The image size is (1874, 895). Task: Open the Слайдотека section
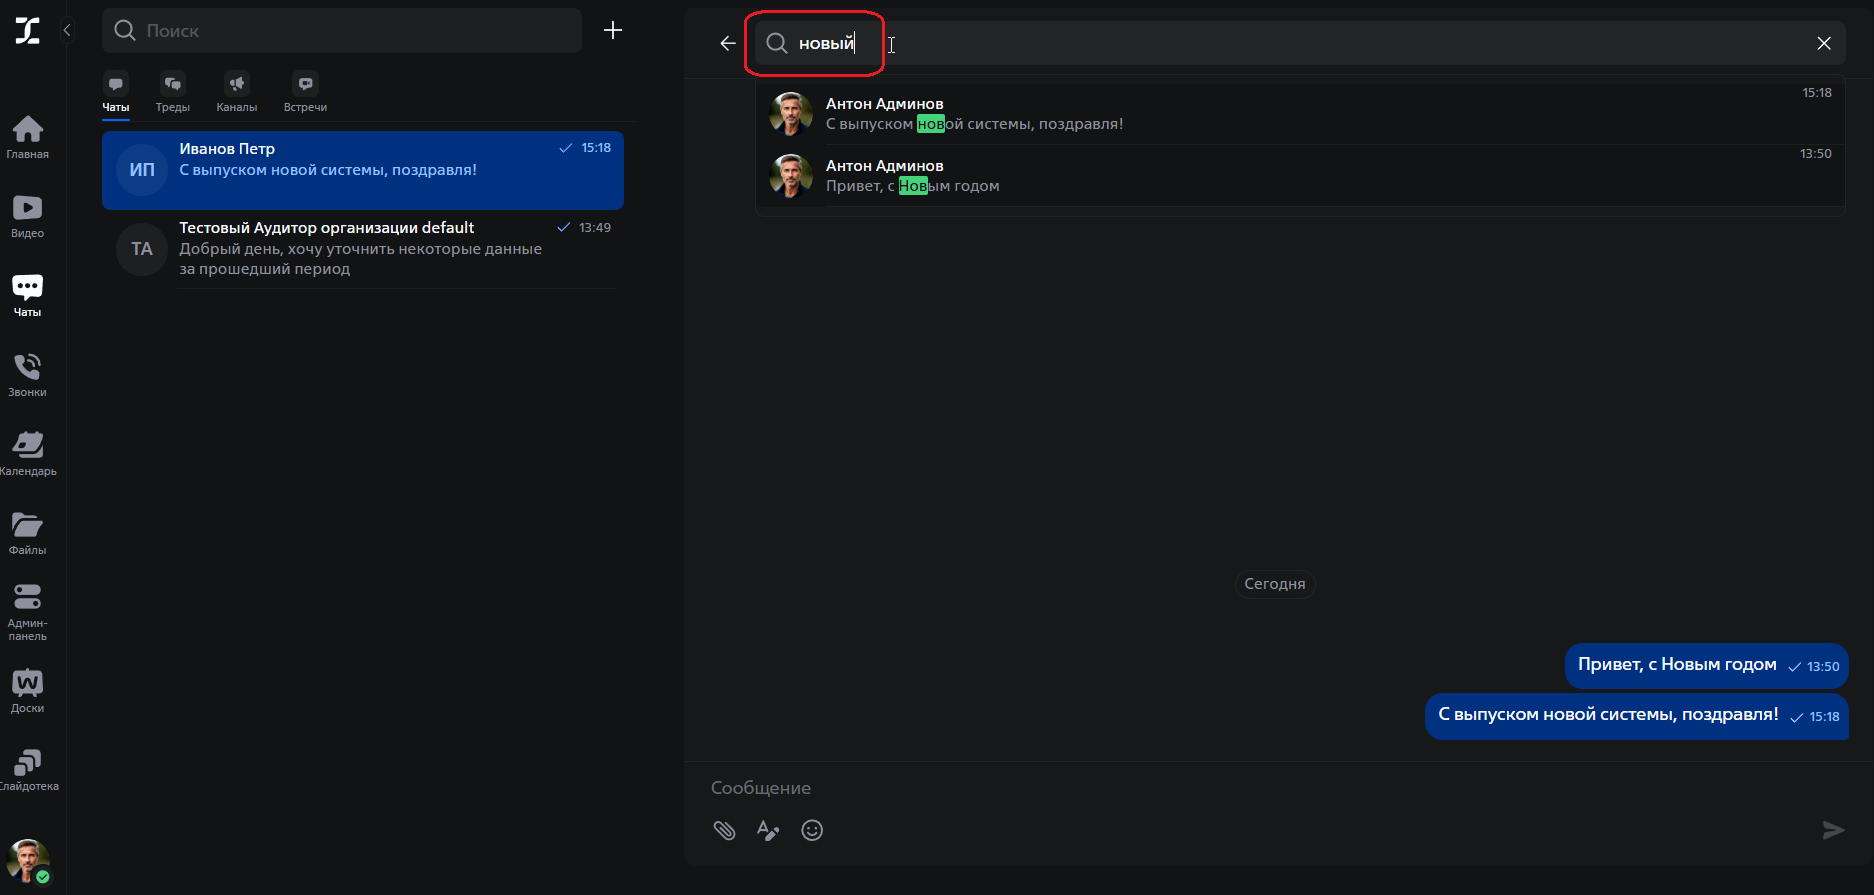click(28, 770)
